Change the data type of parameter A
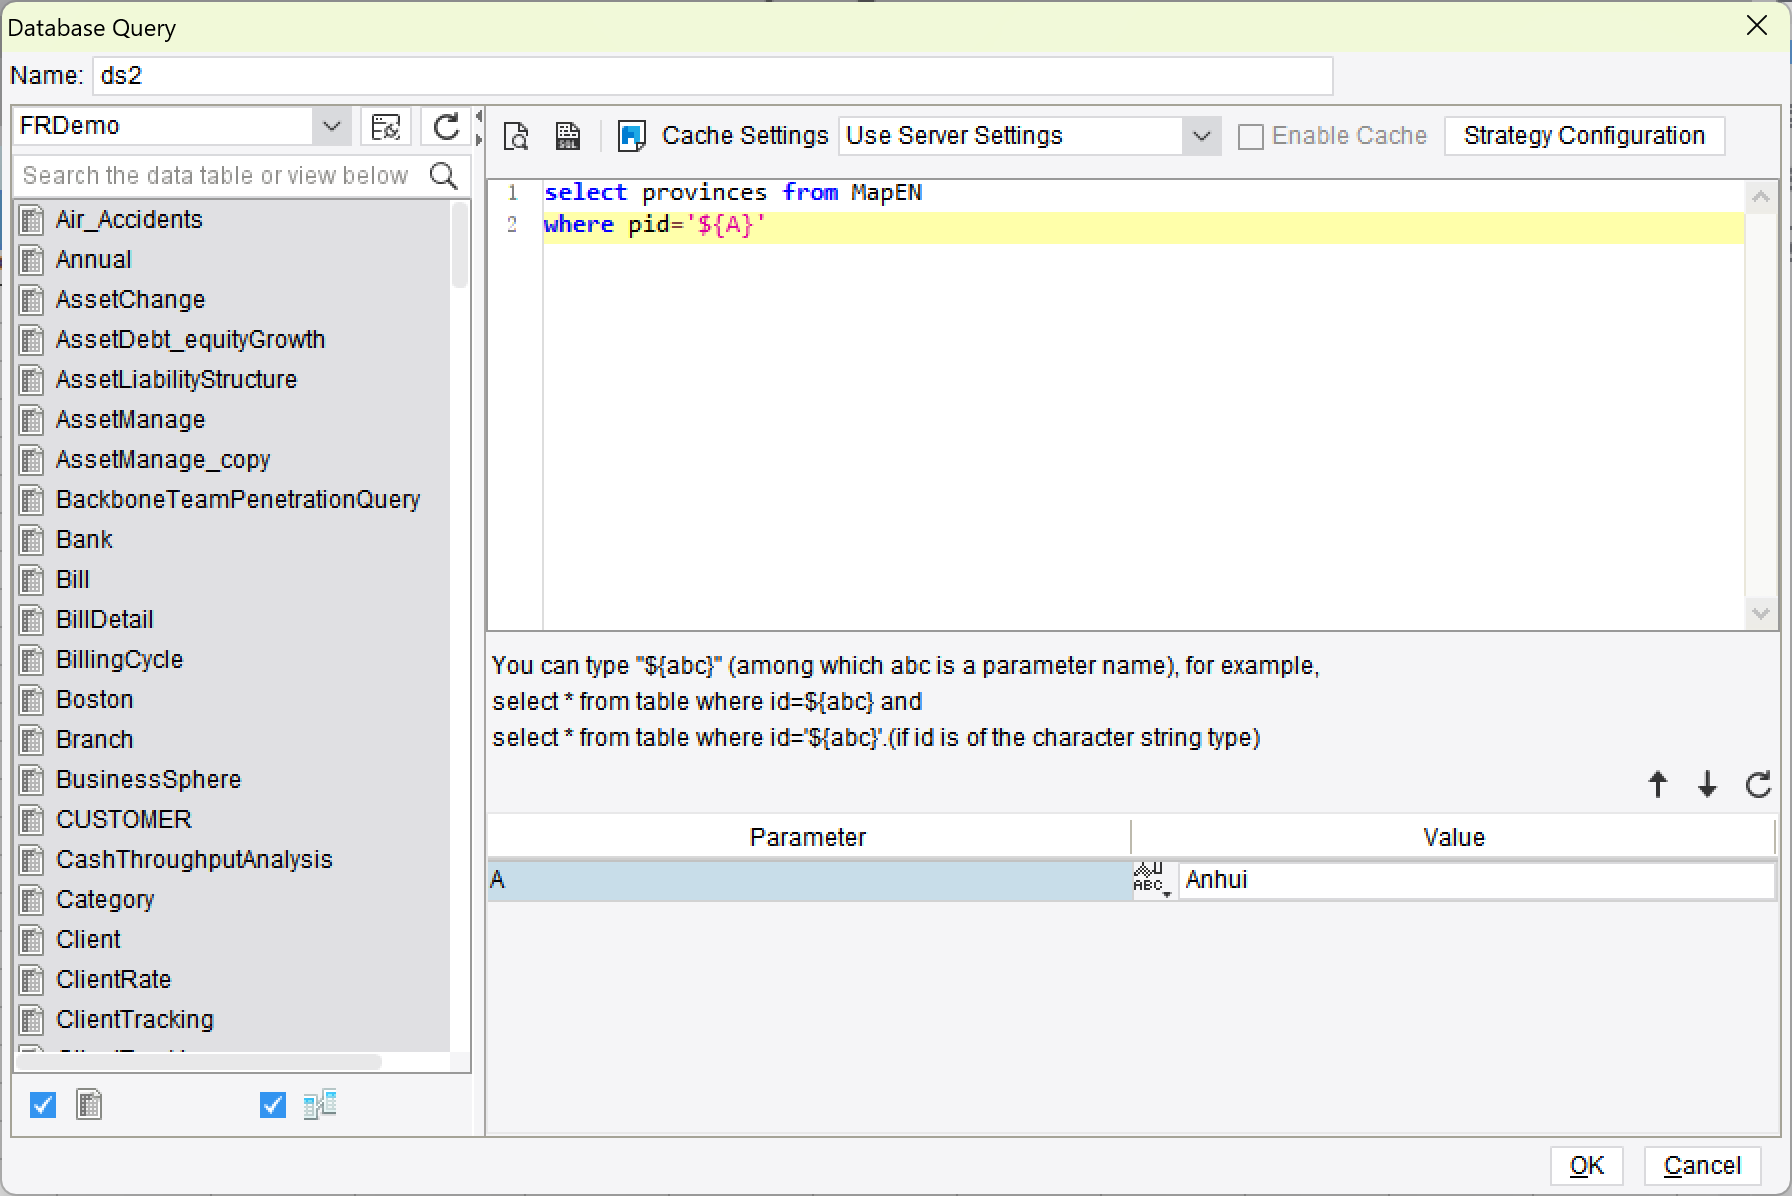This screenshot has height=1196, width=1792. point(1151,879)
